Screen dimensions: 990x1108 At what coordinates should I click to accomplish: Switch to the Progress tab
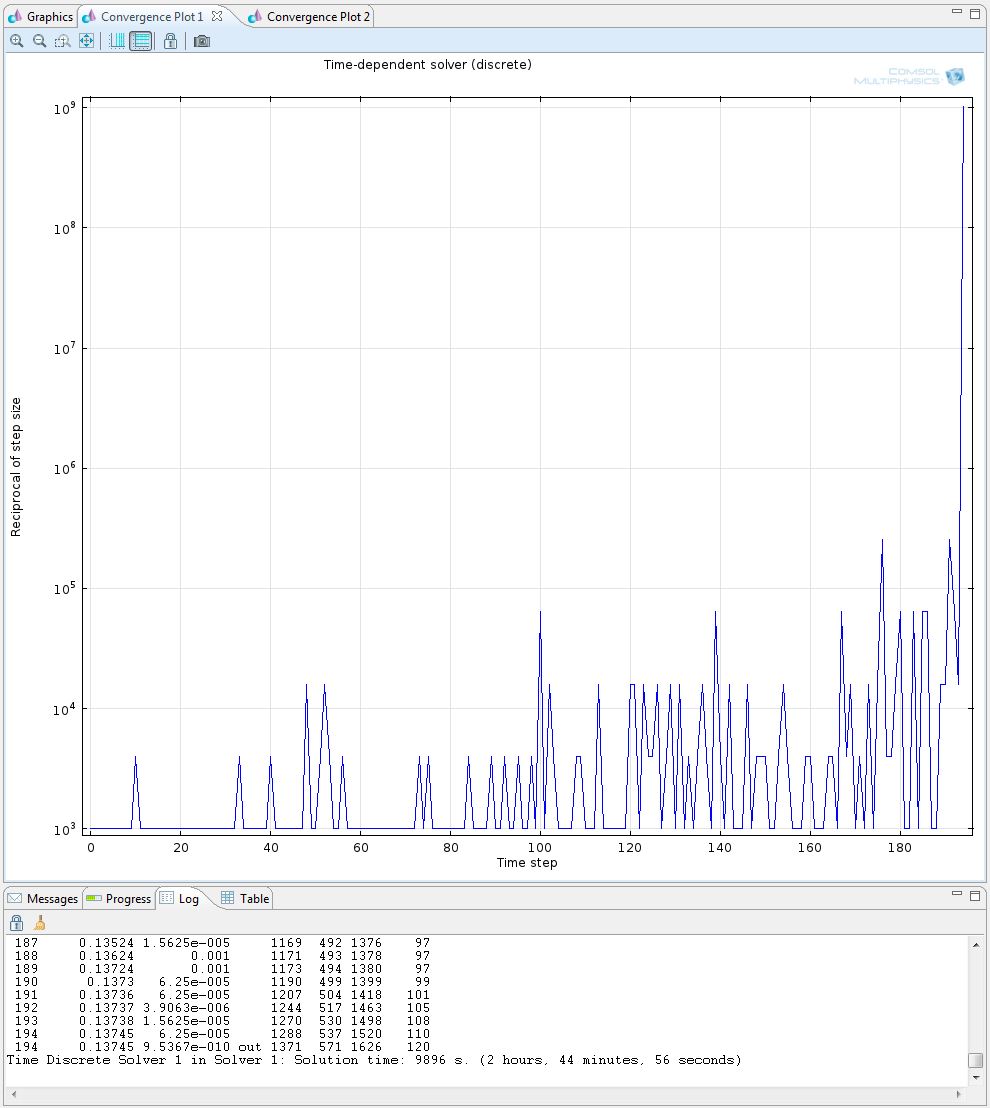[119, 898]
